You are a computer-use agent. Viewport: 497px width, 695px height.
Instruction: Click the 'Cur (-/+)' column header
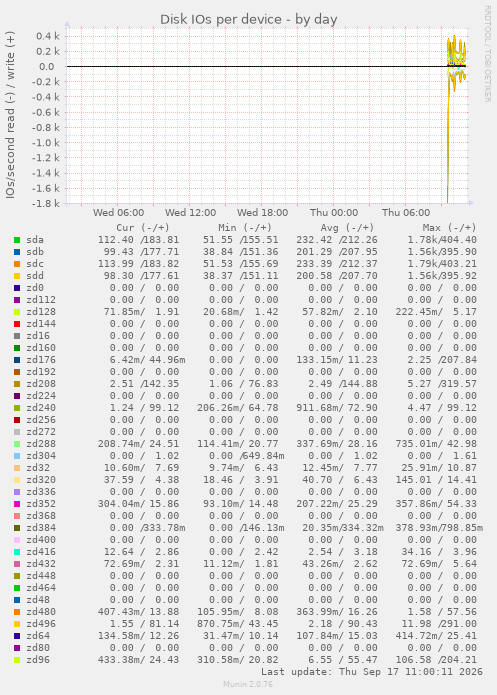(143, 228)
